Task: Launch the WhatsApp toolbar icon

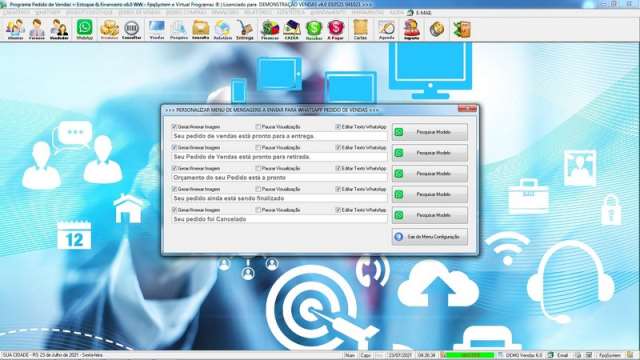Action: point(84,29)
